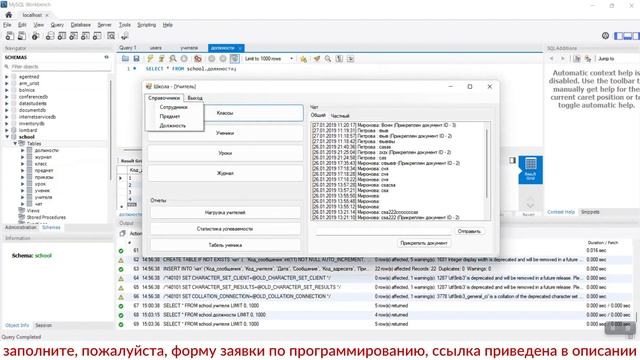This screenshot has height=360, width=640.
Task: Click the Ученики button
Action: coord(225,133)
